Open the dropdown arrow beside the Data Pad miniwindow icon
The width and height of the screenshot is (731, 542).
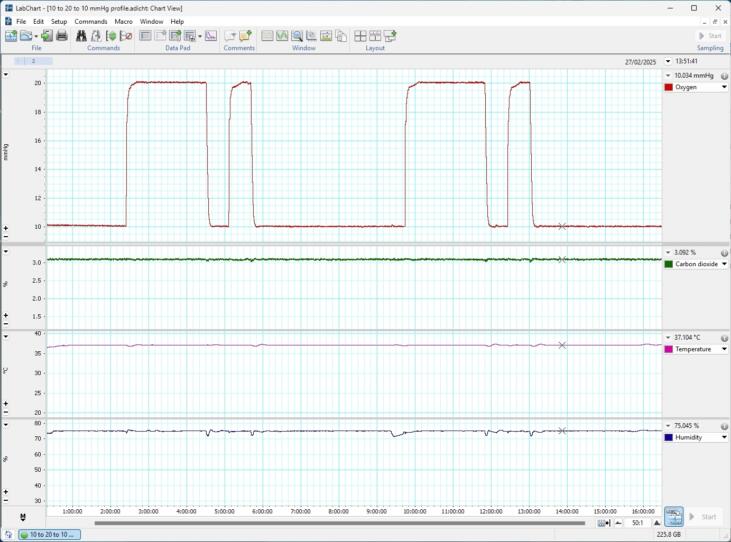coord(200,36)
